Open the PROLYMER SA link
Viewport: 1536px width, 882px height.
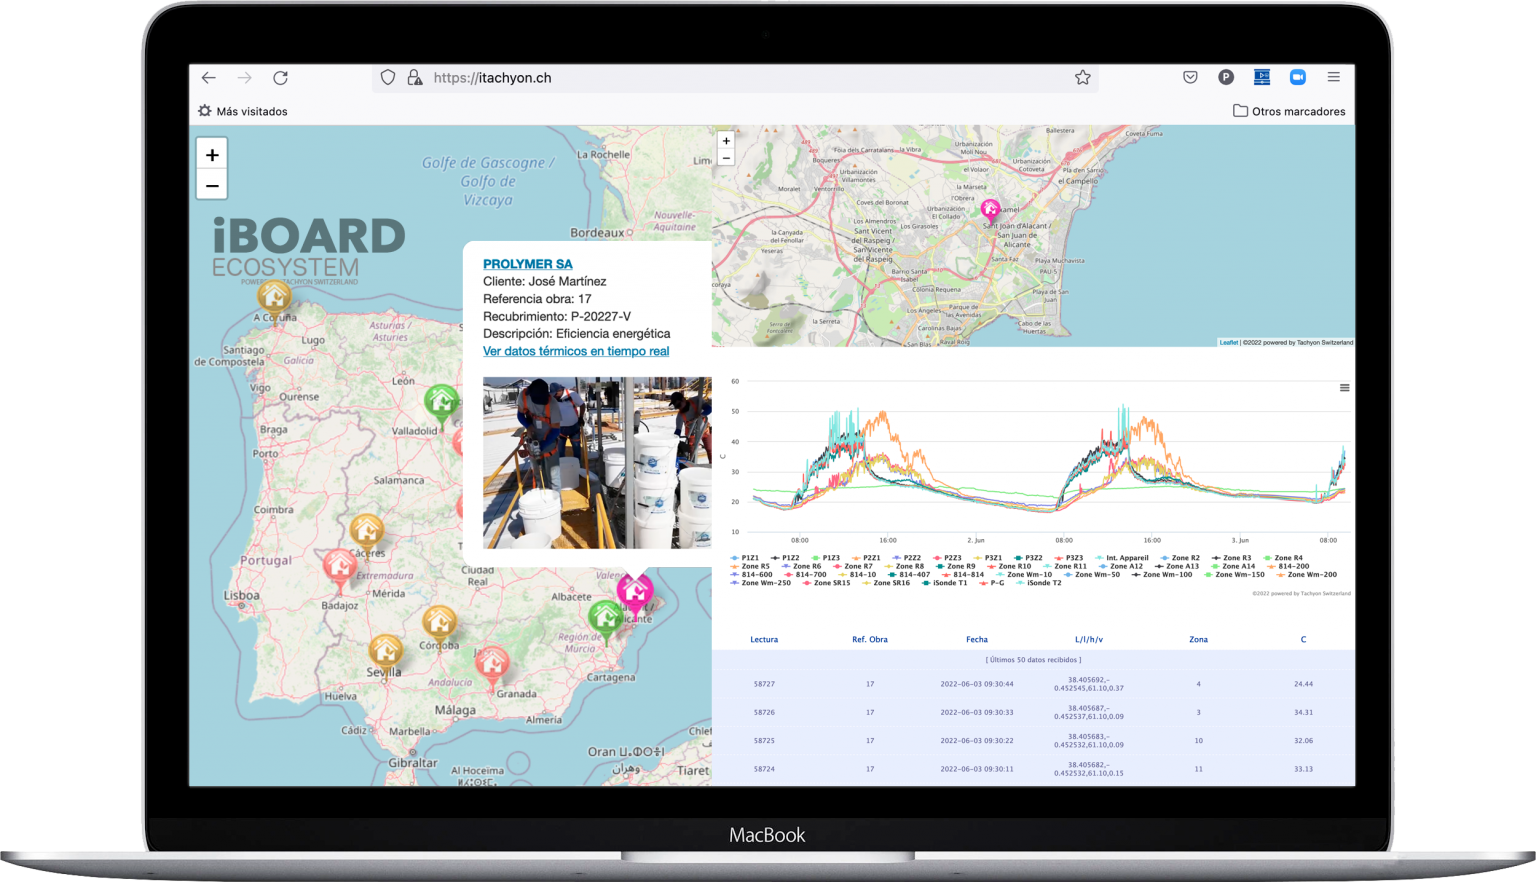(527, 264)
